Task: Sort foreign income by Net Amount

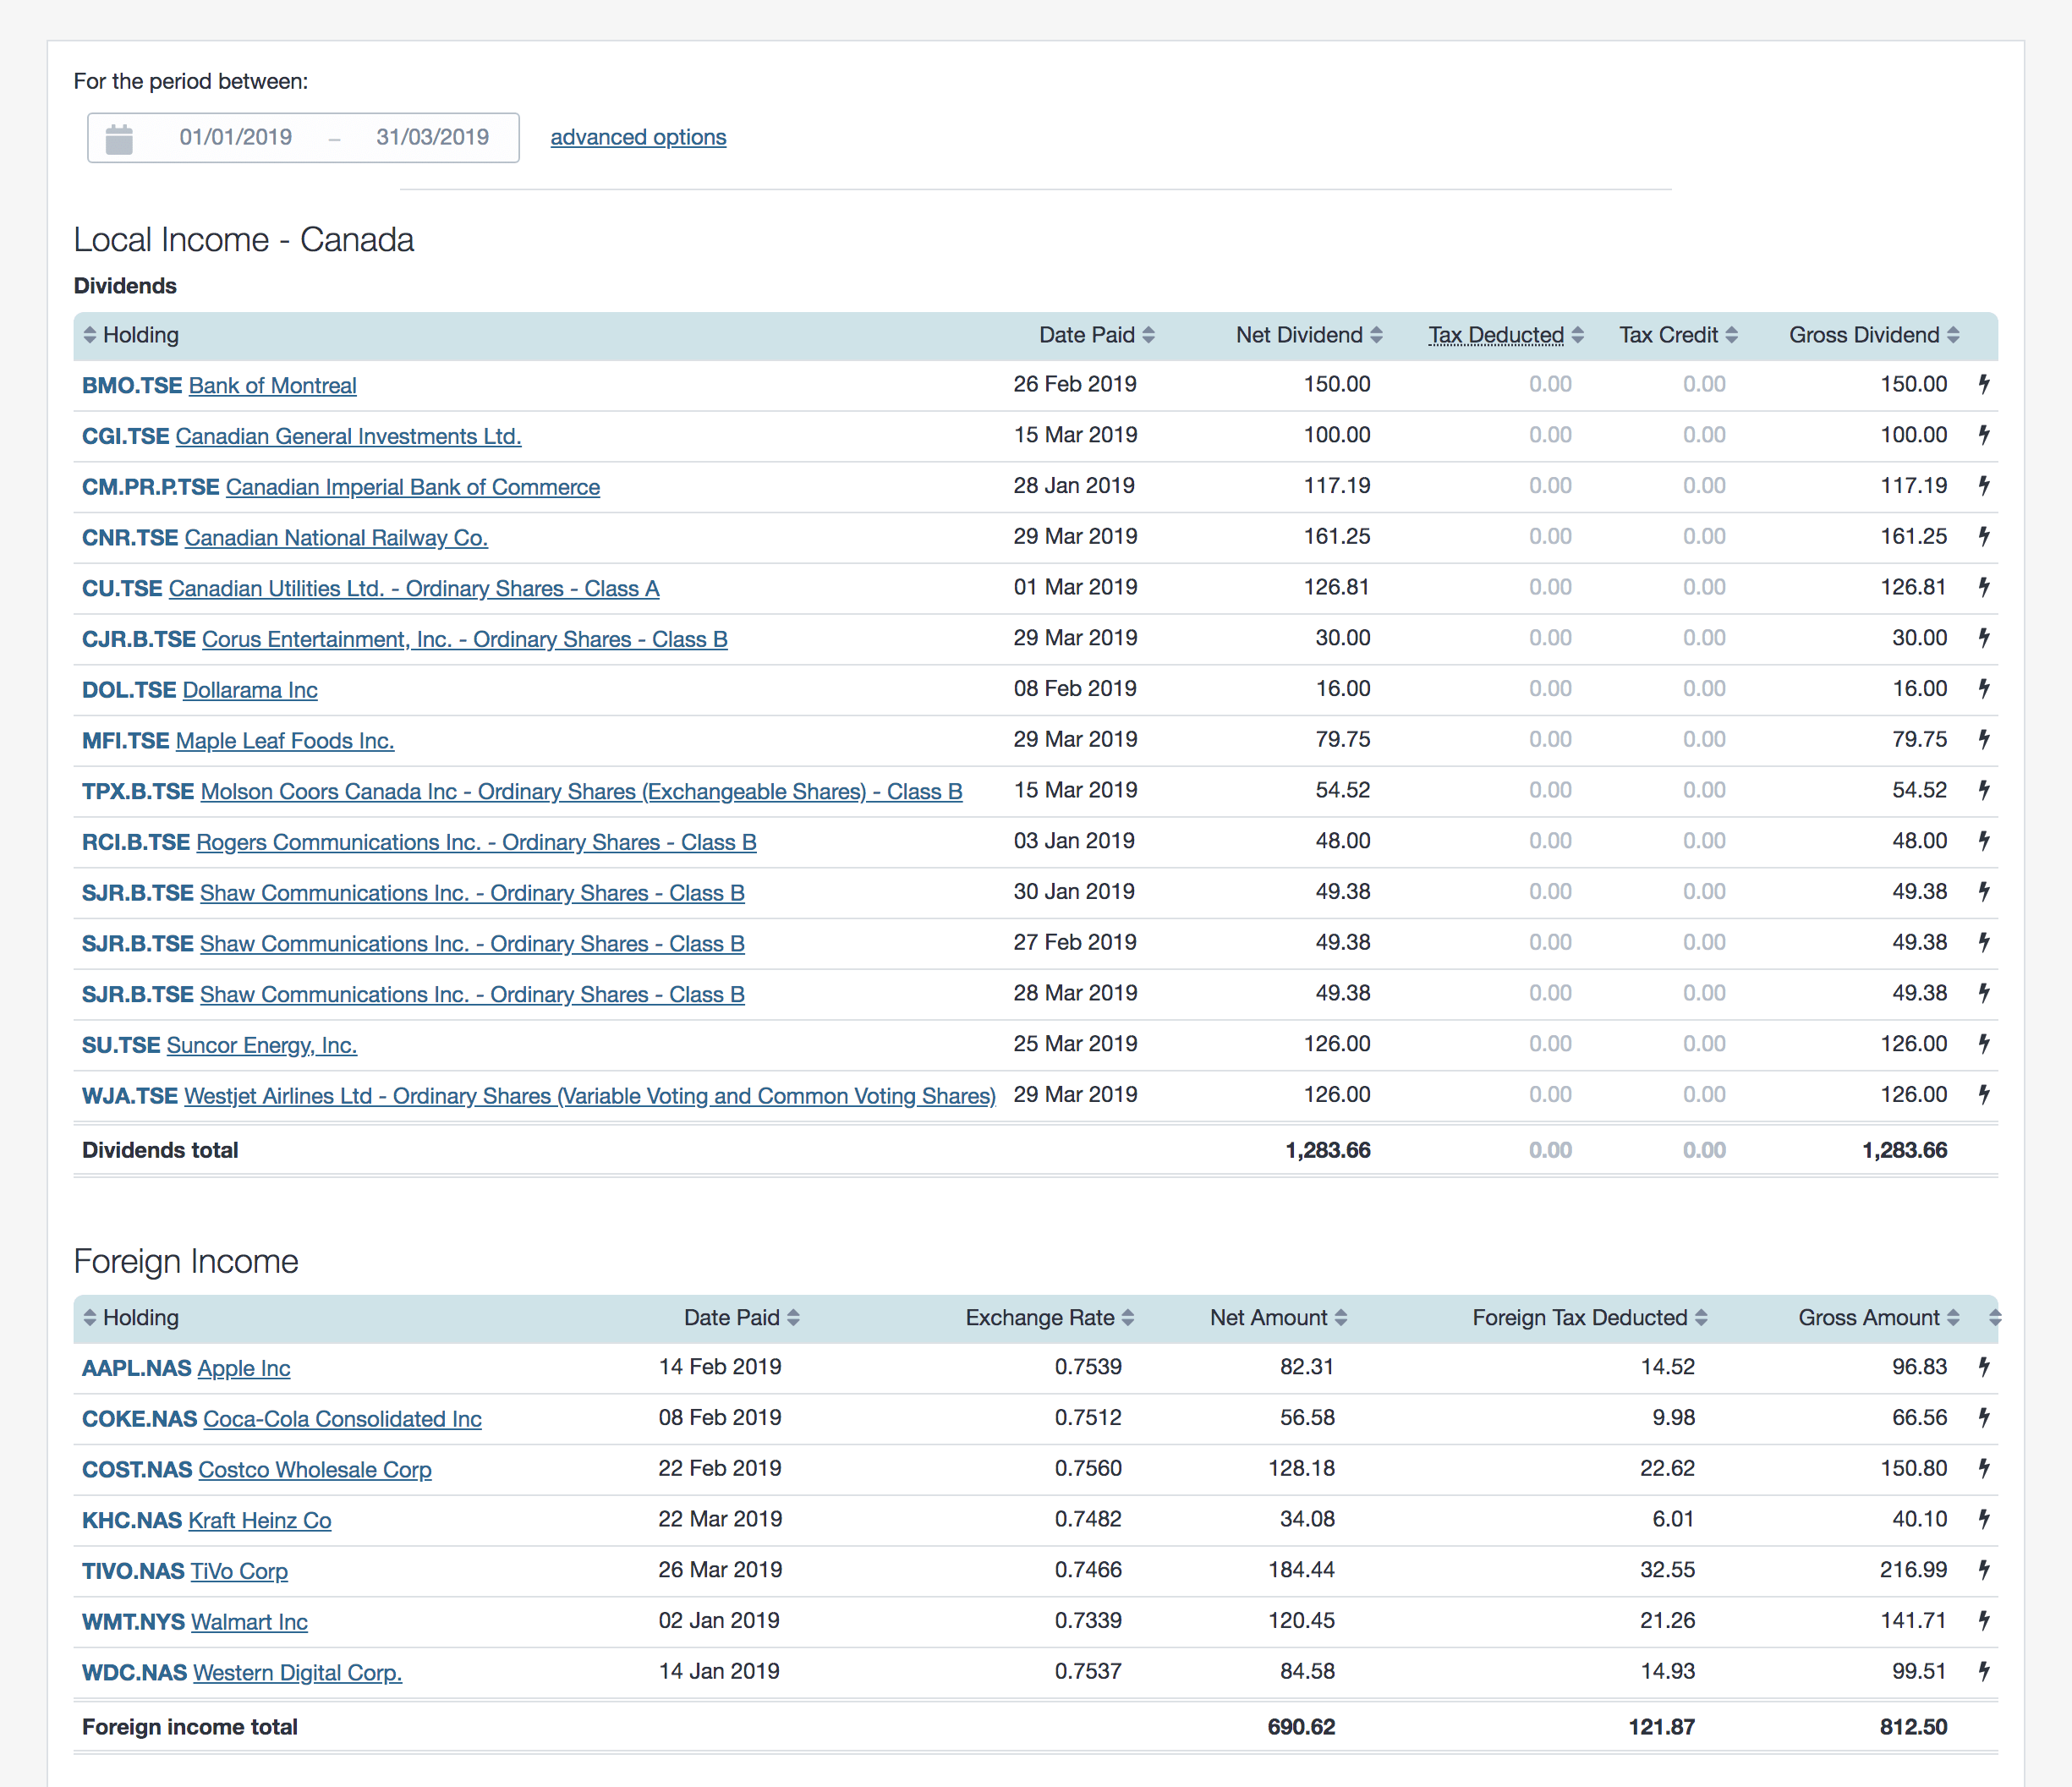Action: click(1279, 1318)
